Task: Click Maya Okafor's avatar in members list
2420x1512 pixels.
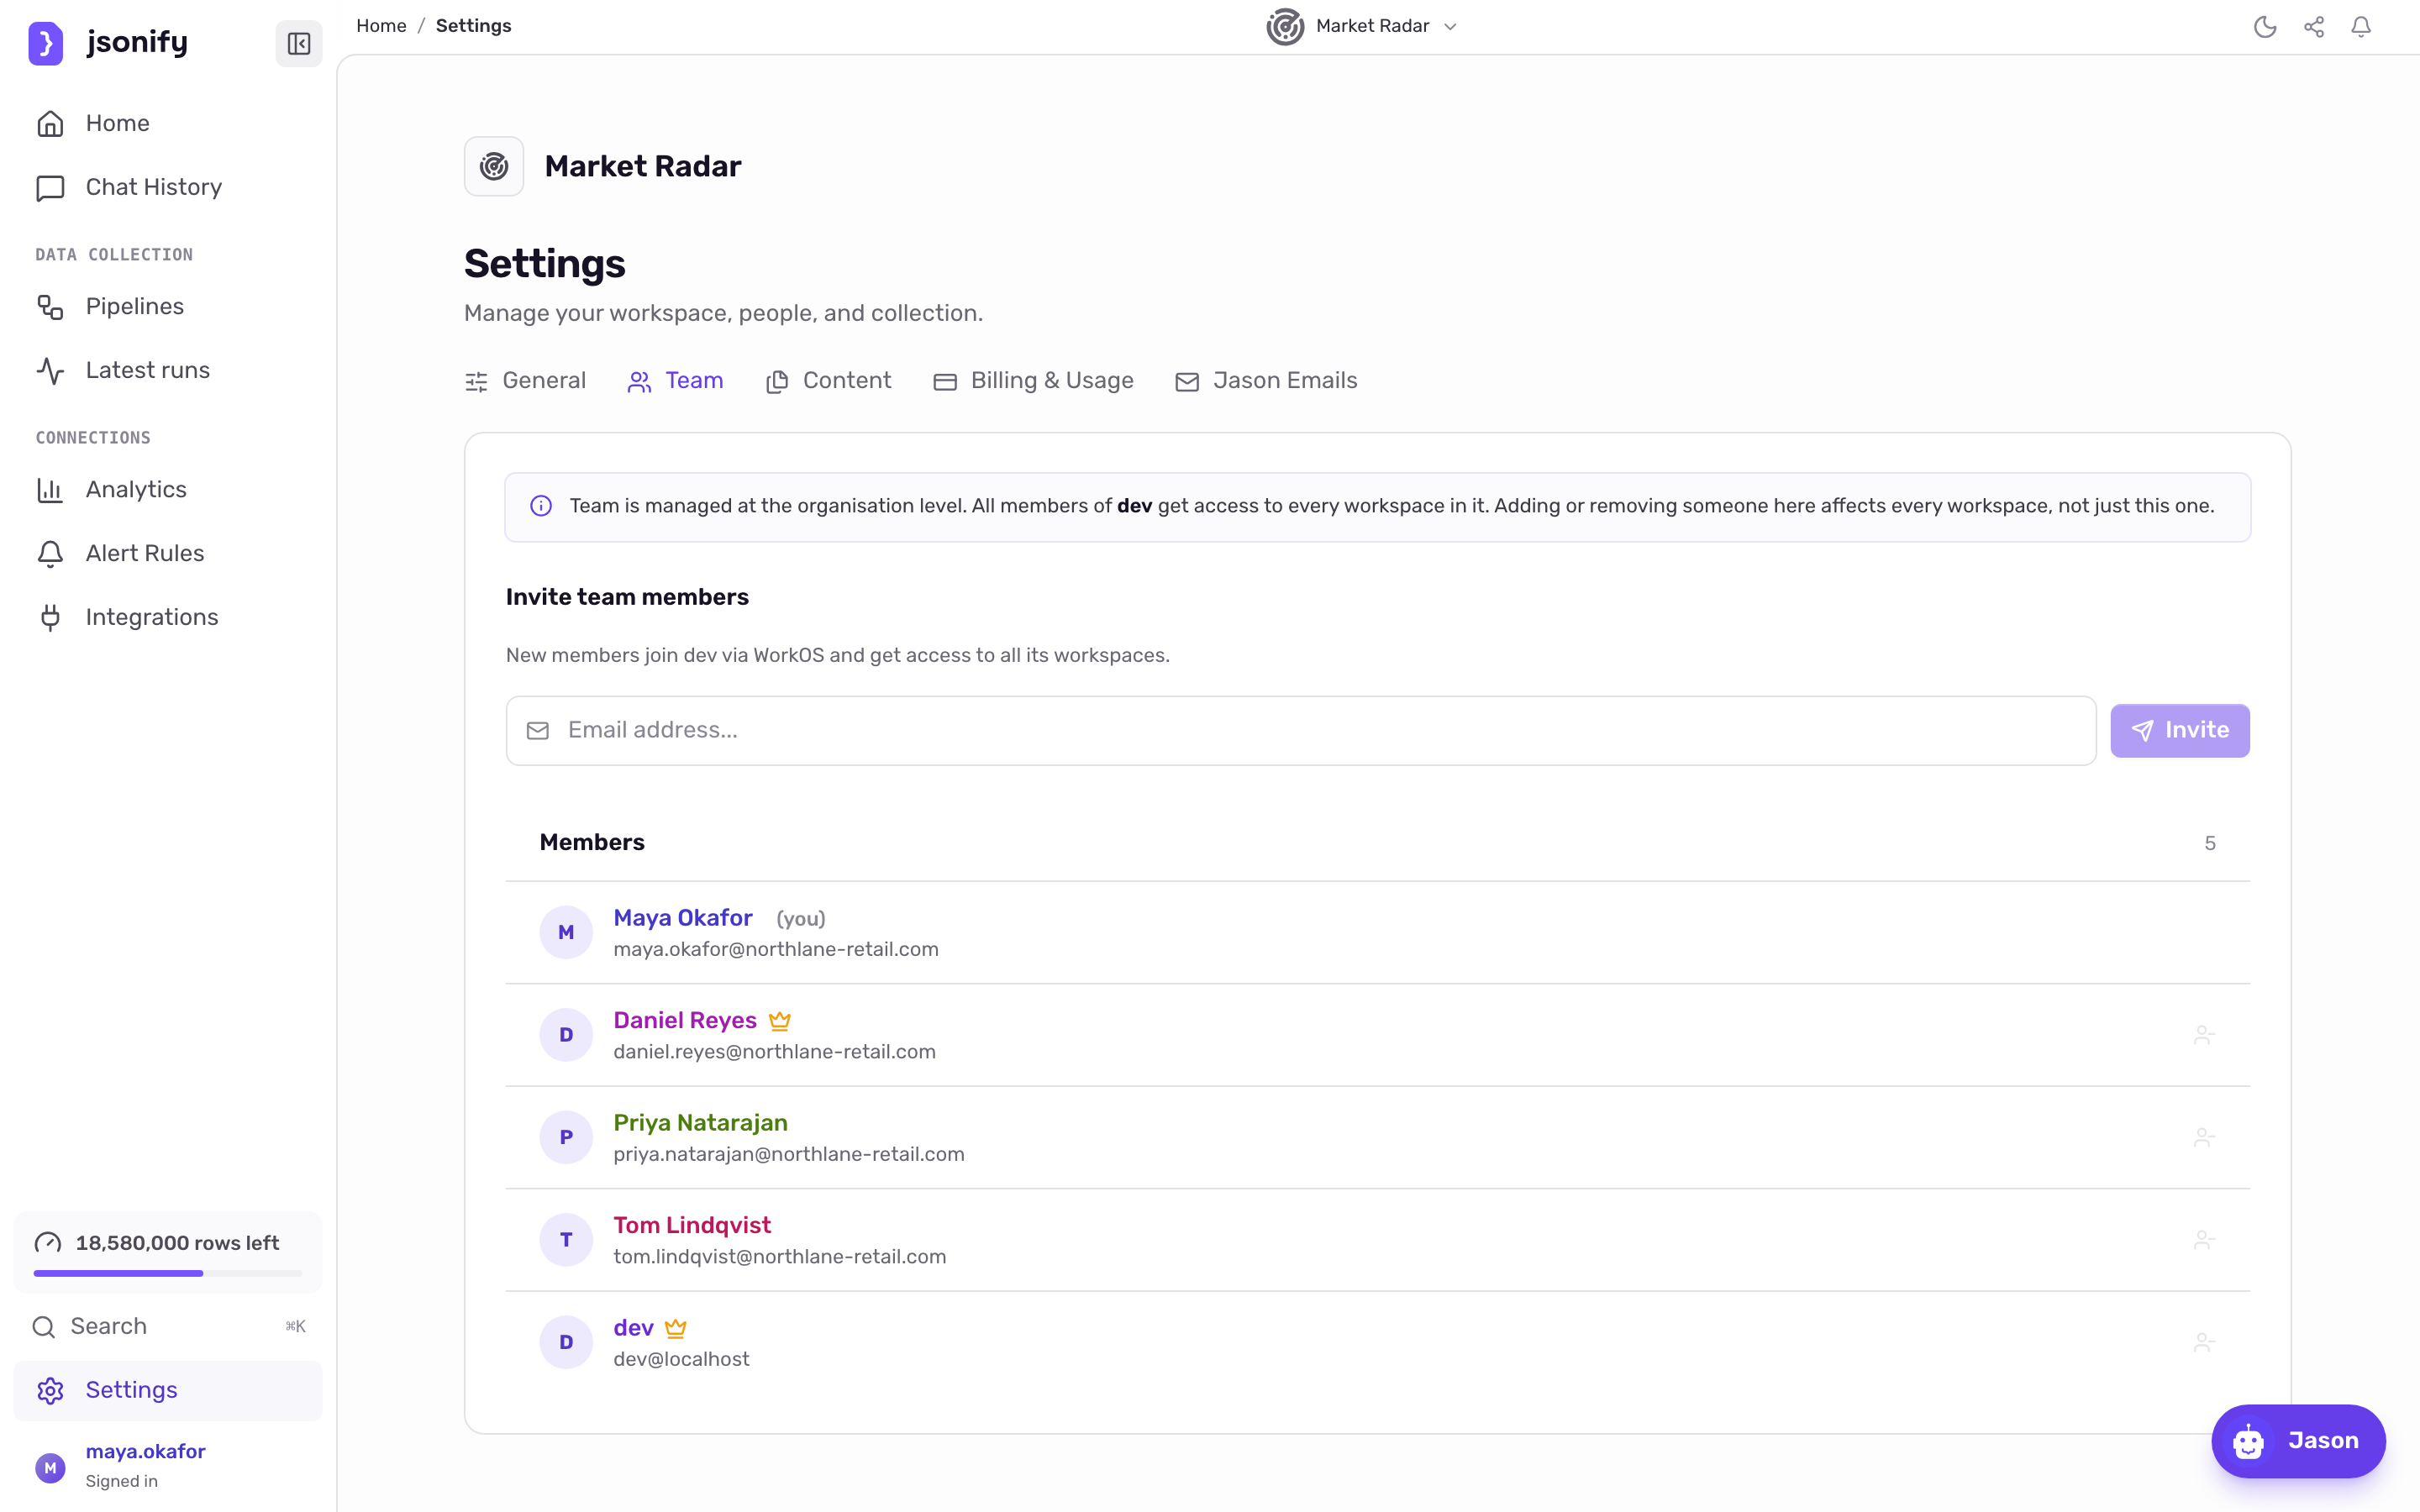Action: (566, 932)
